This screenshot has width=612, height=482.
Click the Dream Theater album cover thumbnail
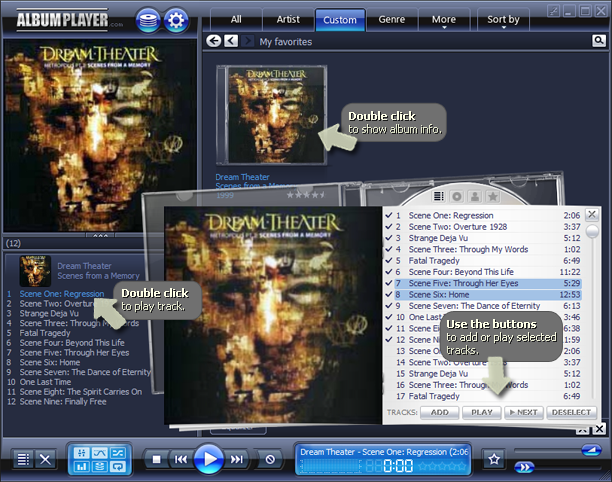click(272, 115)
